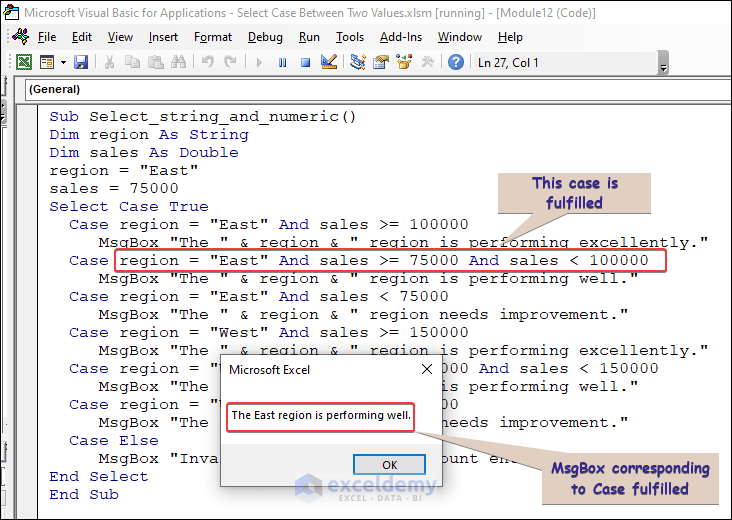Open the Help menu
The image size is (732, 520).
click(510, 37)
